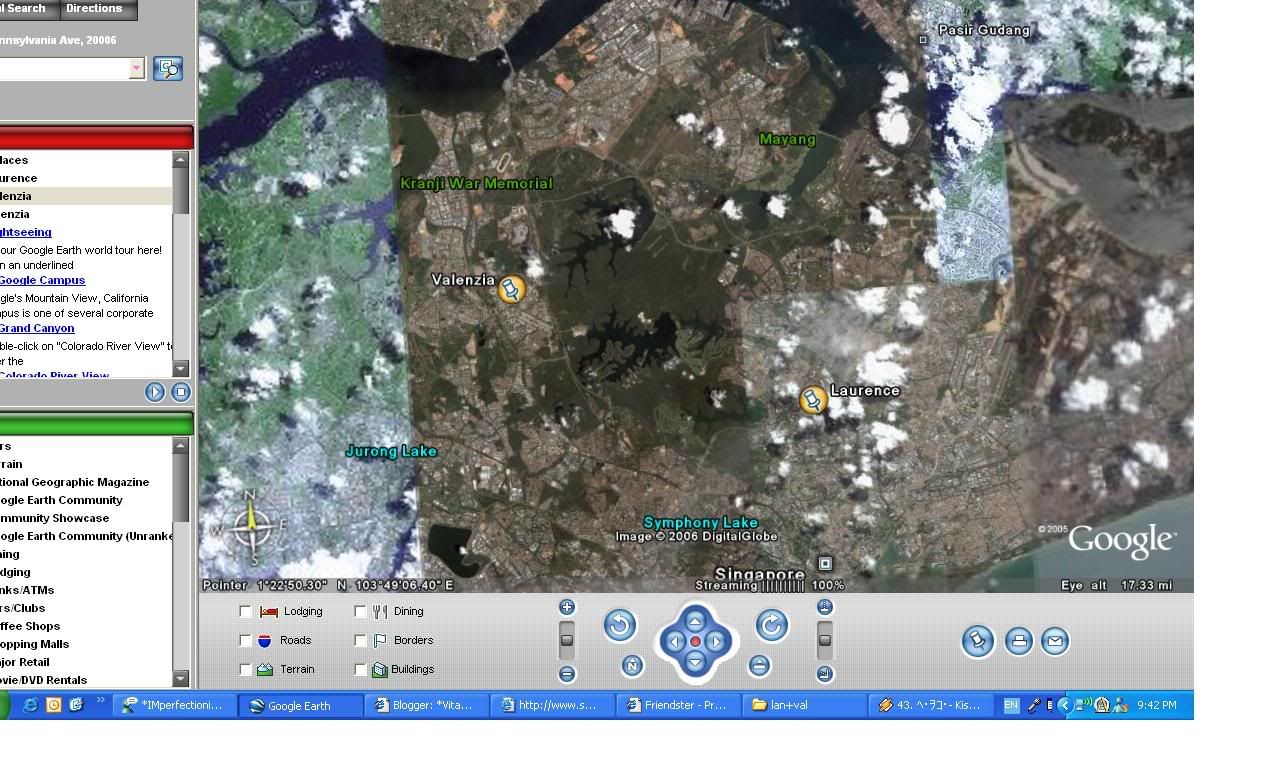Pan the map left

[674, 641]
